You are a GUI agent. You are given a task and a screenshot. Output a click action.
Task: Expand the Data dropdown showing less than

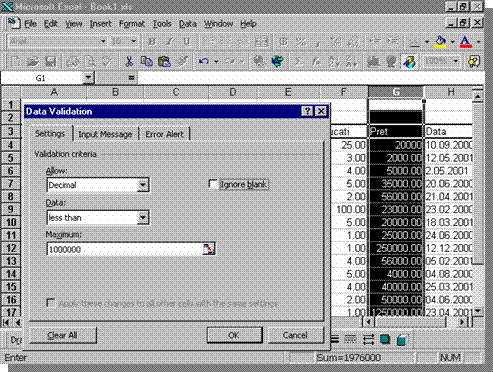point(143,217)
